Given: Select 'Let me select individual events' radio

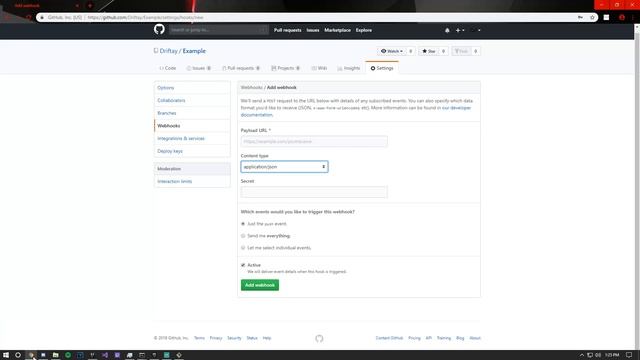Looking at the screenshot, I should pos(243,248).
